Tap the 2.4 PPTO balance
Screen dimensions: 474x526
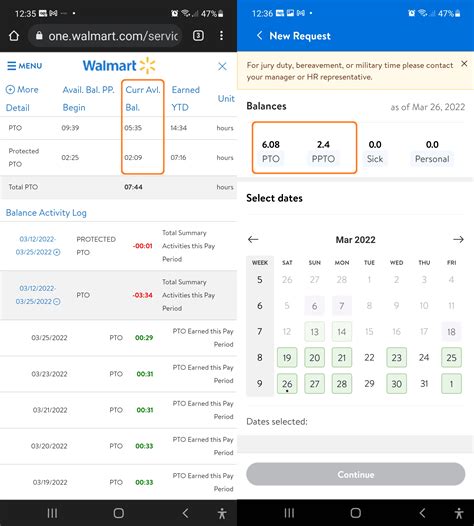point(323,152)
